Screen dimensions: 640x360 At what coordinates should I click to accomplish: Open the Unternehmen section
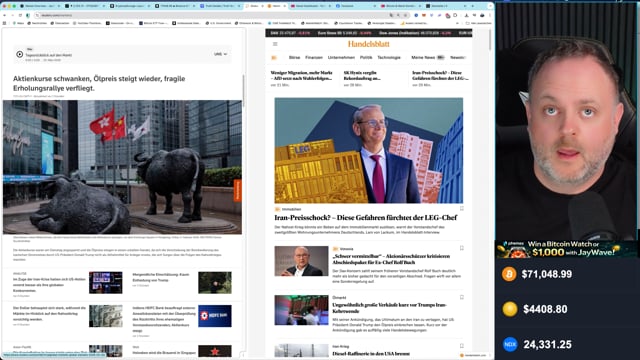coord(341,58)
